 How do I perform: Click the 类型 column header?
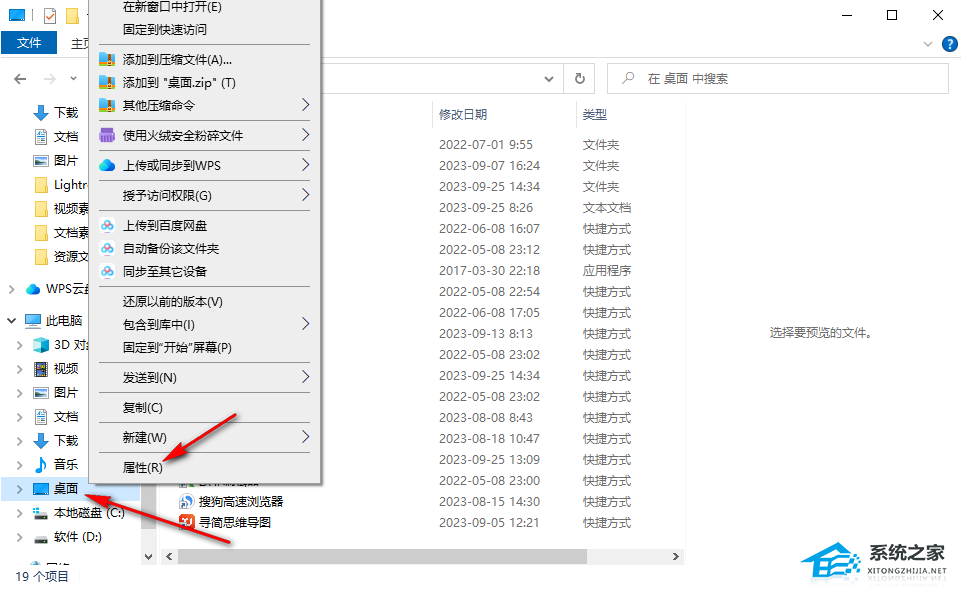595,114
